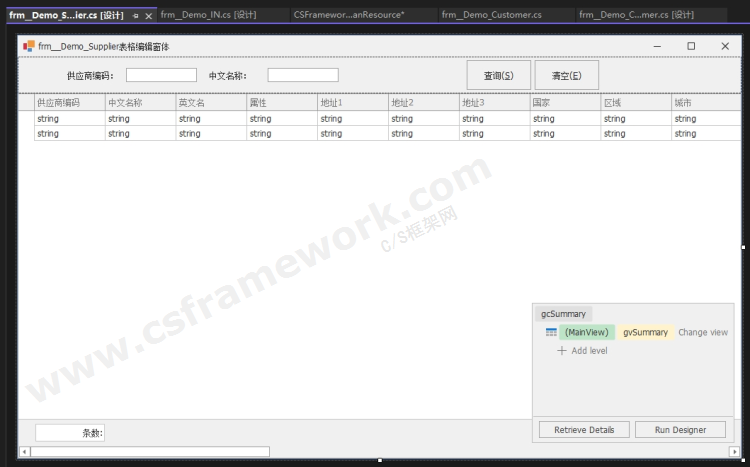Launch Run Designer for the grid

point(680,430)
